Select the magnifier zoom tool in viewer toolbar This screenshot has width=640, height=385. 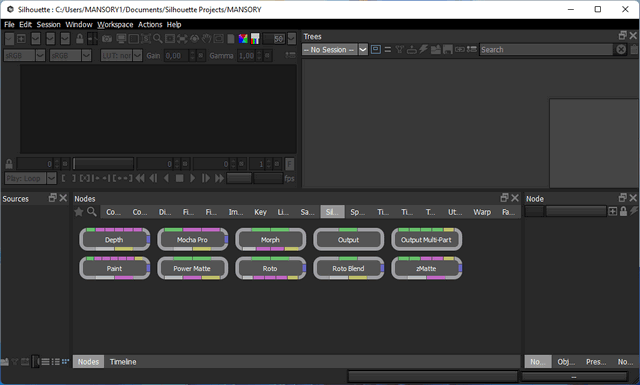point(158,39)
